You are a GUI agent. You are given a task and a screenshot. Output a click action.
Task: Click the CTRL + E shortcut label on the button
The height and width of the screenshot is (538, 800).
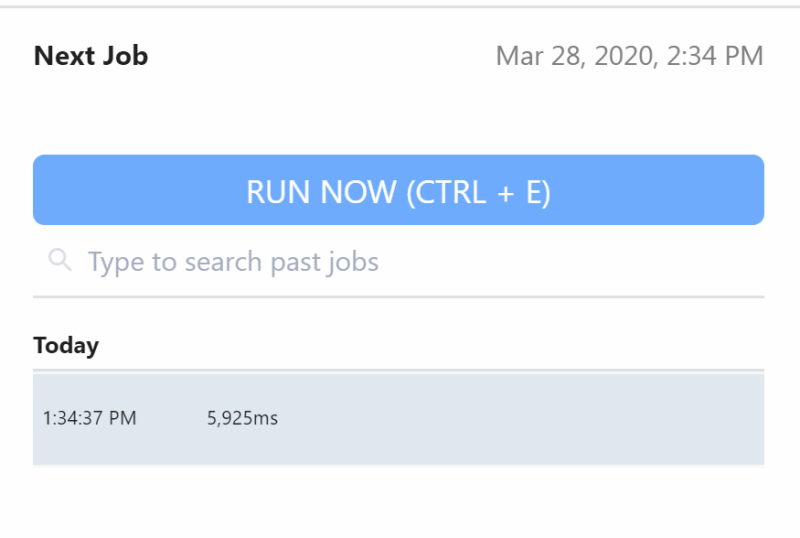[479, 192]
